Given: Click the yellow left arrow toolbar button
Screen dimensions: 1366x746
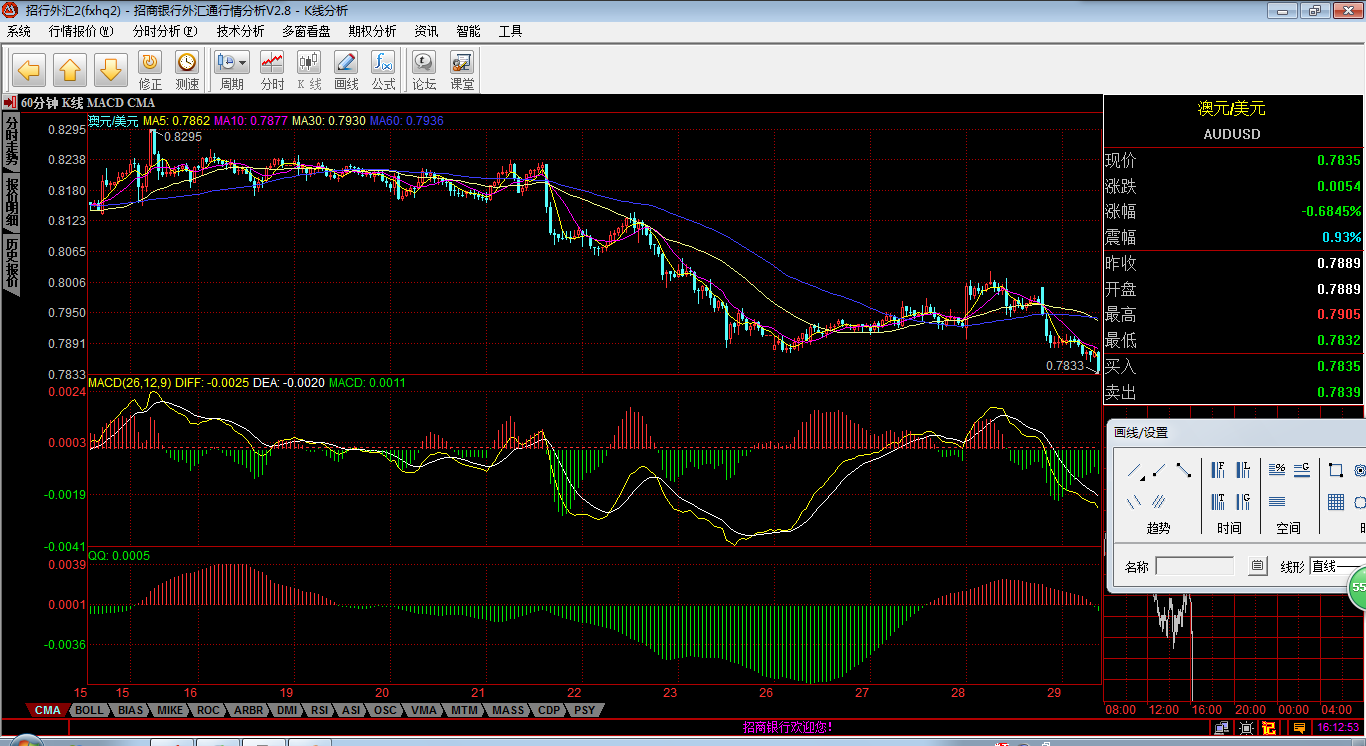Looking at the screenshot, I should [x=29, y=70].
